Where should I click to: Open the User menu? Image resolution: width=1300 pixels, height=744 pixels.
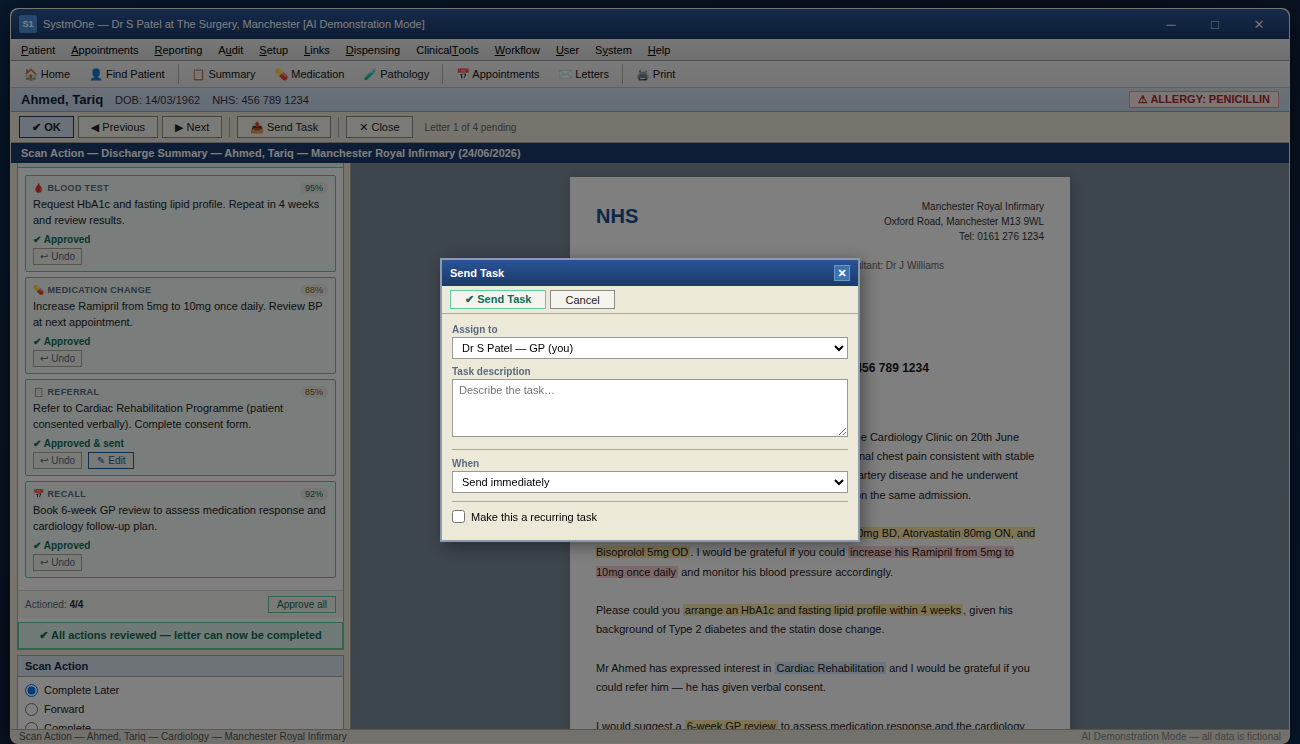click(567, 50)
